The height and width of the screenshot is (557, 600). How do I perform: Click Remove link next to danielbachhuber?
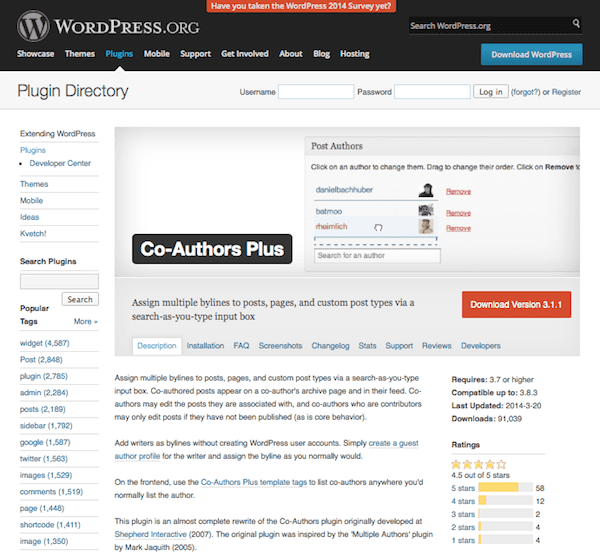[x=458, y=191]
